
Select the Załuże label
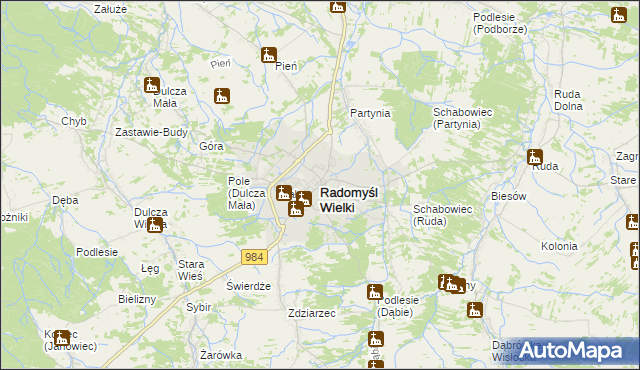point(111,9)
